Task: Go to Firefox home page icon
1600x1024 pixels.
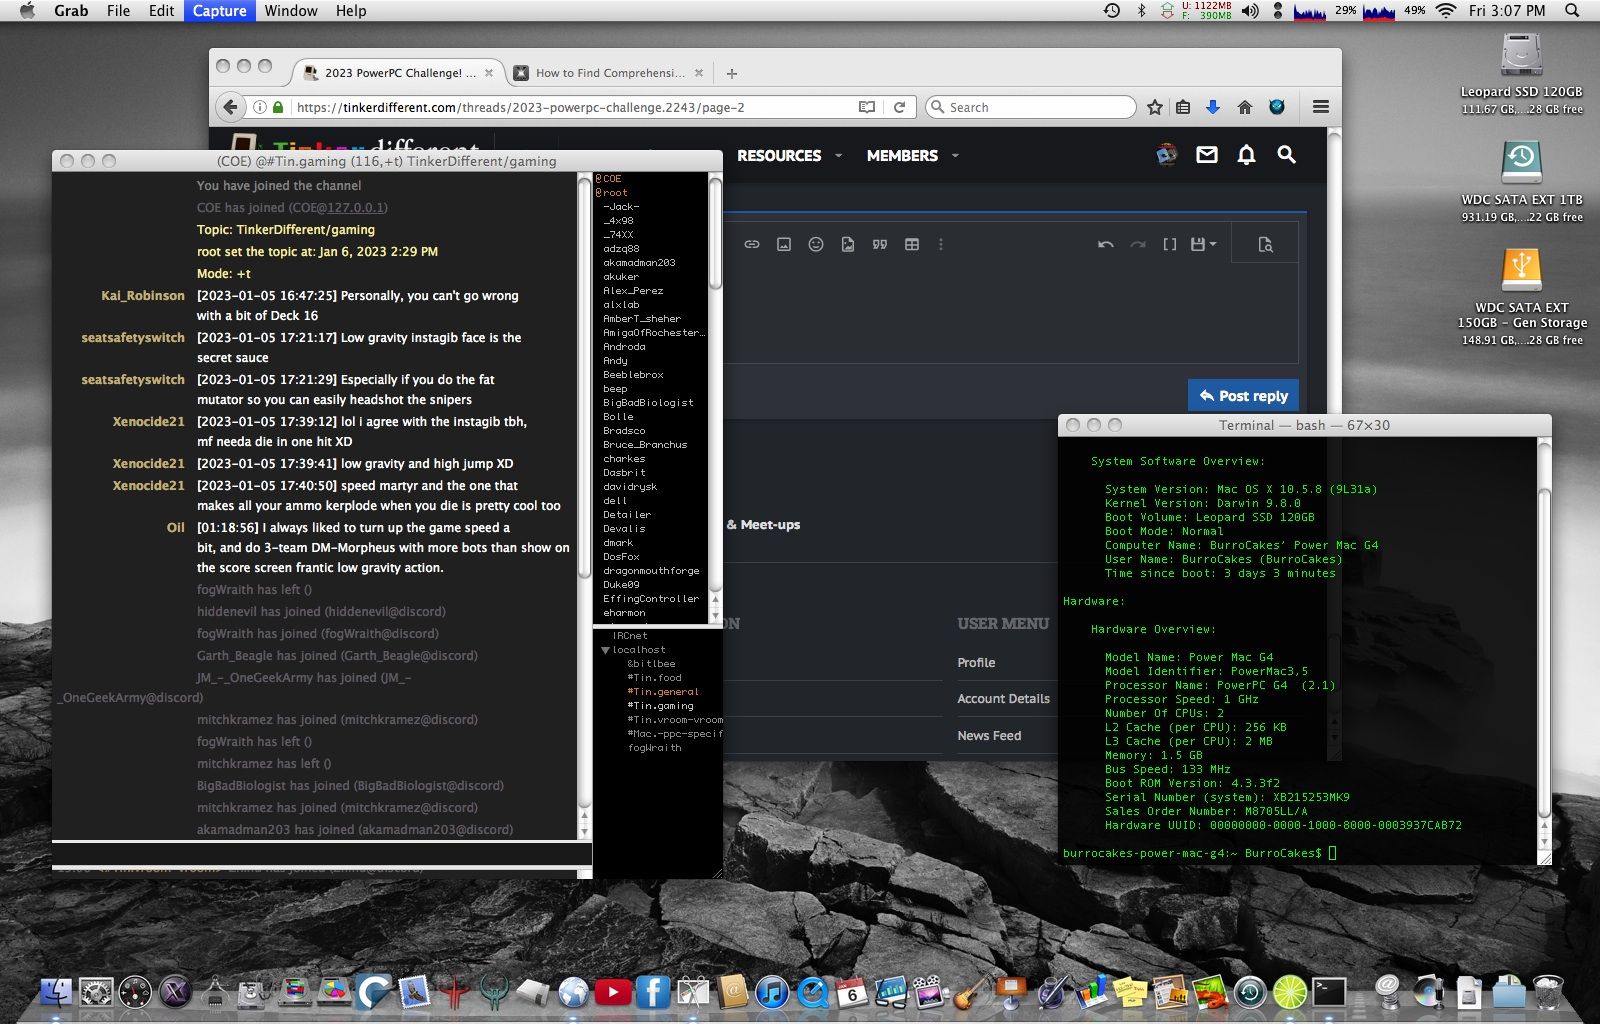Action: click(x=1245, y=107)
